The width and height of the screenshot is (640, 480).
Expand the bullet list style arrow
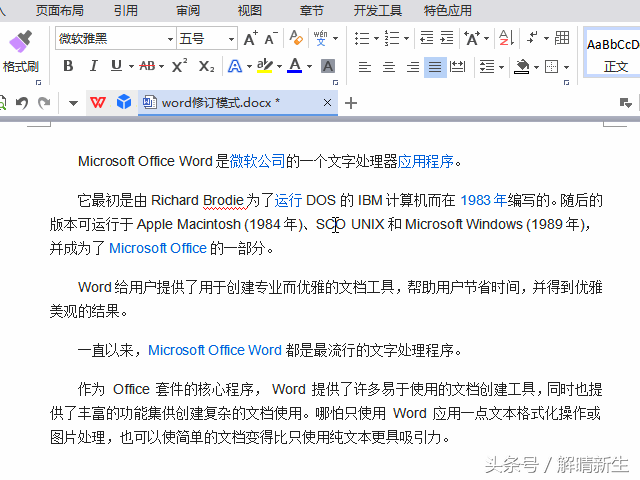point(376,39)
